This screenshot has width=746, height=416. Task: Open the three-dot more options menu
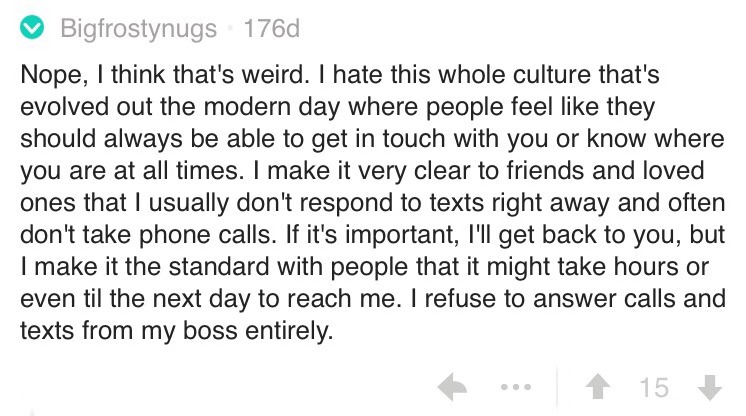click(x=516, y=387)
